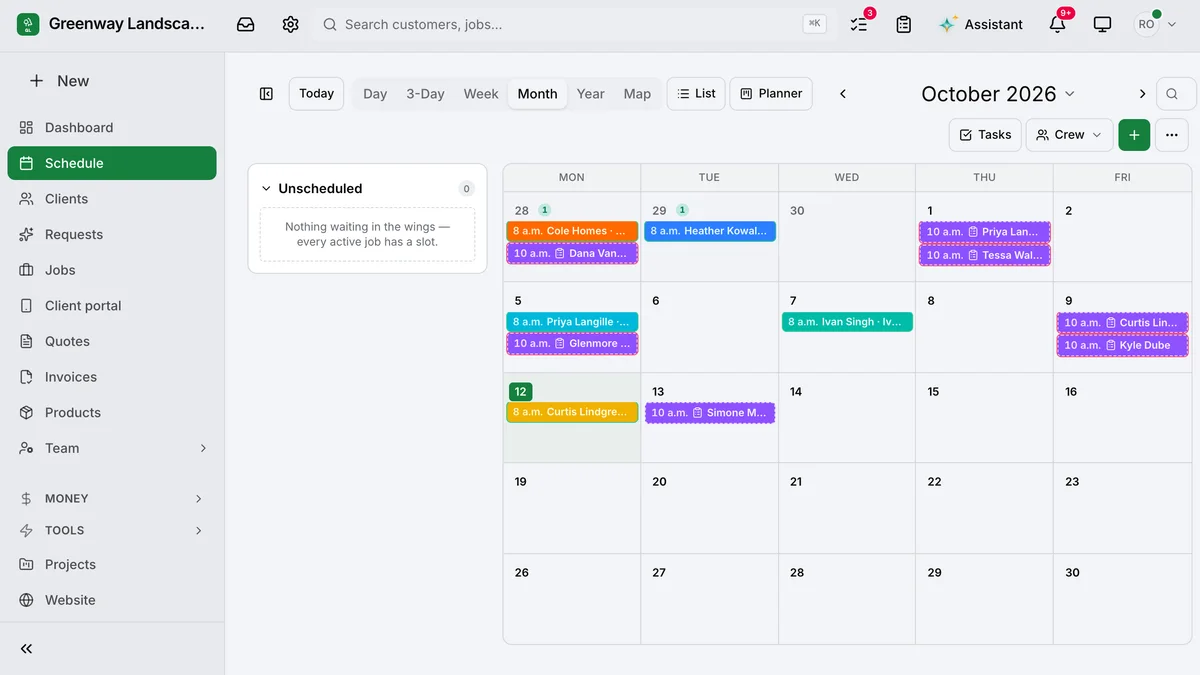Open the 10 a.m. Kyle Dube event
The image size is (1200, 675).
click(1123, 345)
